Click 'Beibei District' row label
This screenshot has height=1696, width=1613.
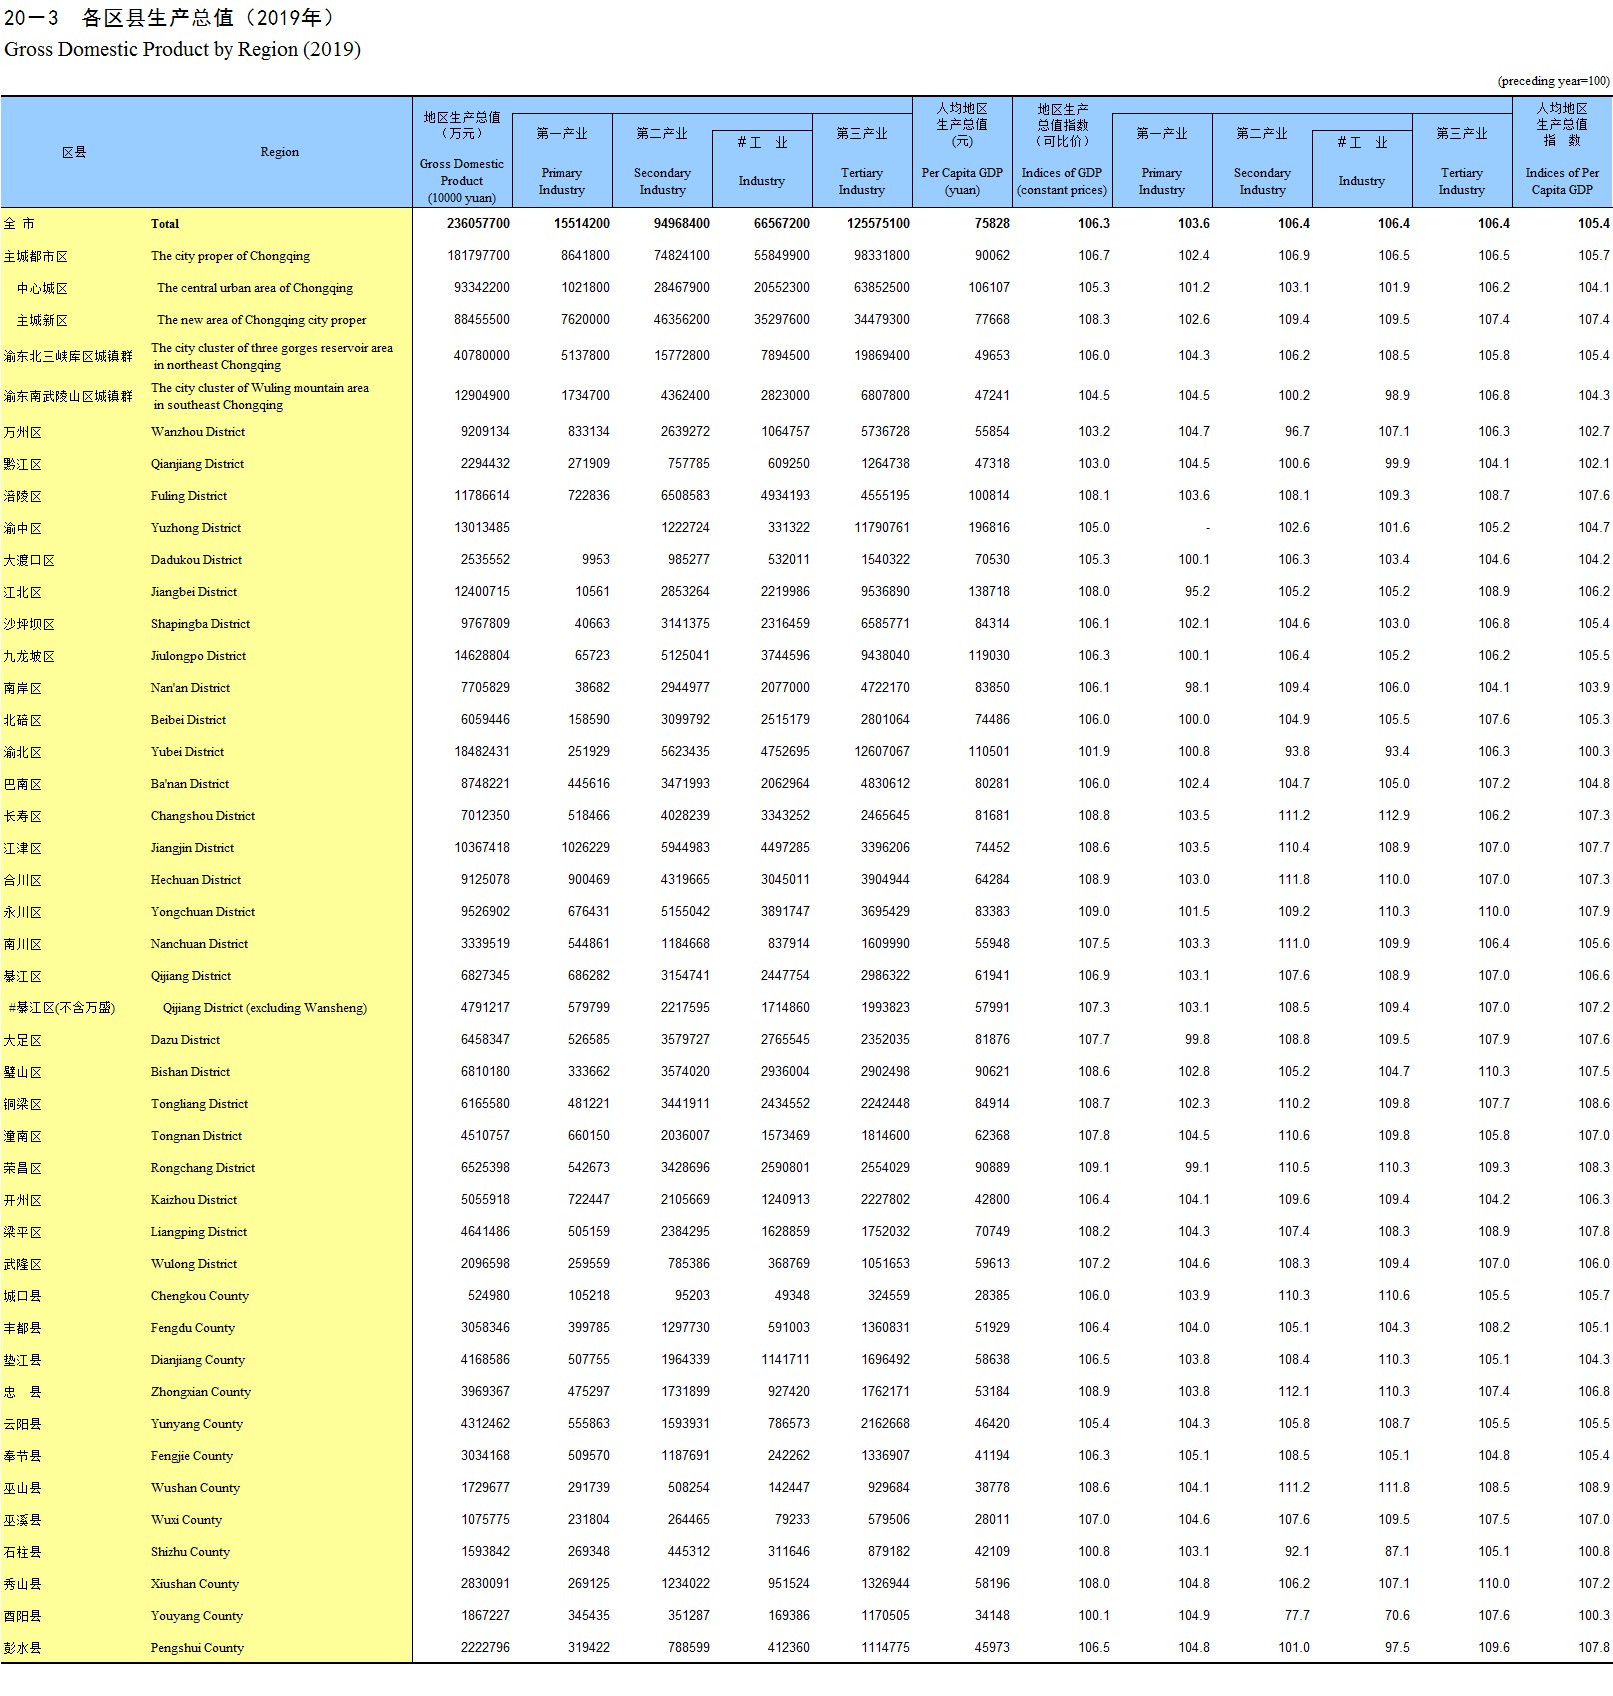(188, 720)
